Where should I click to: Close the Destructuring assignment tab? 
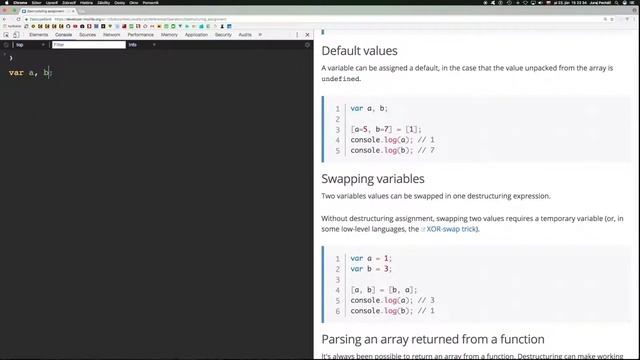[x=73, y=11]
